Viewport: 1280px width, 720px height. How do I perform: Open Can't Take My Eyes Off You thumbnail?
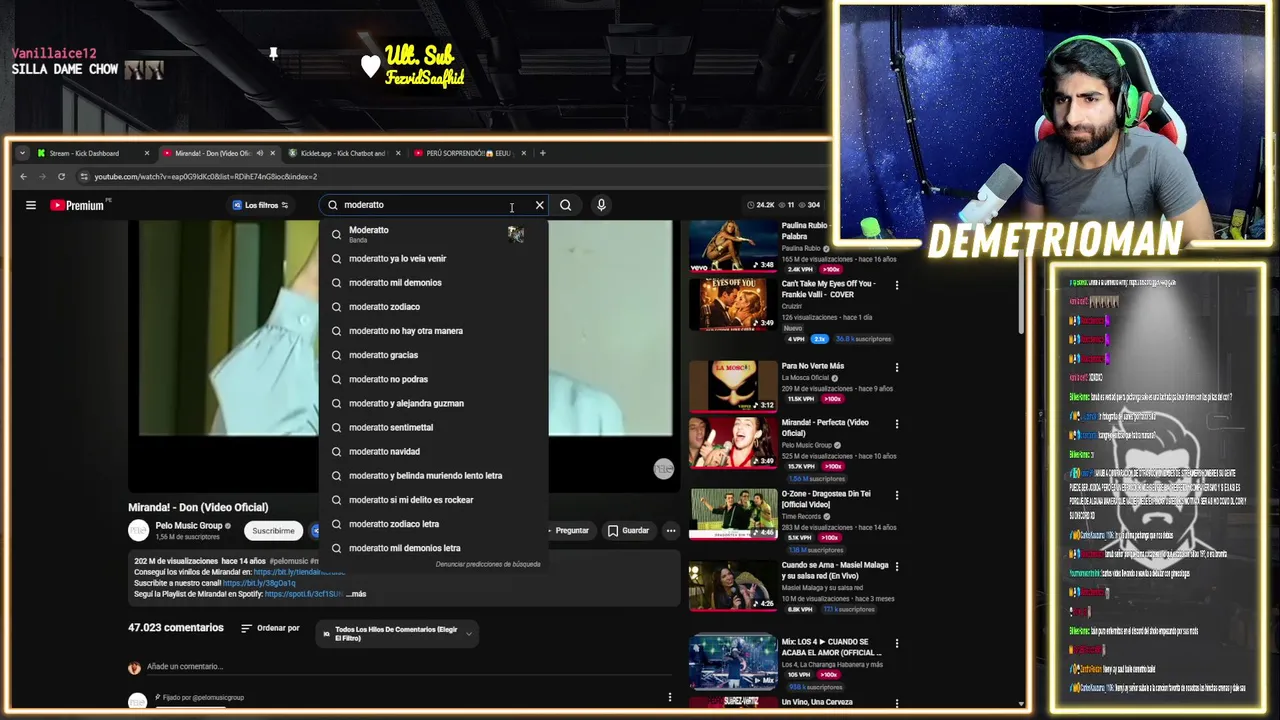click(x=733, y=304)
